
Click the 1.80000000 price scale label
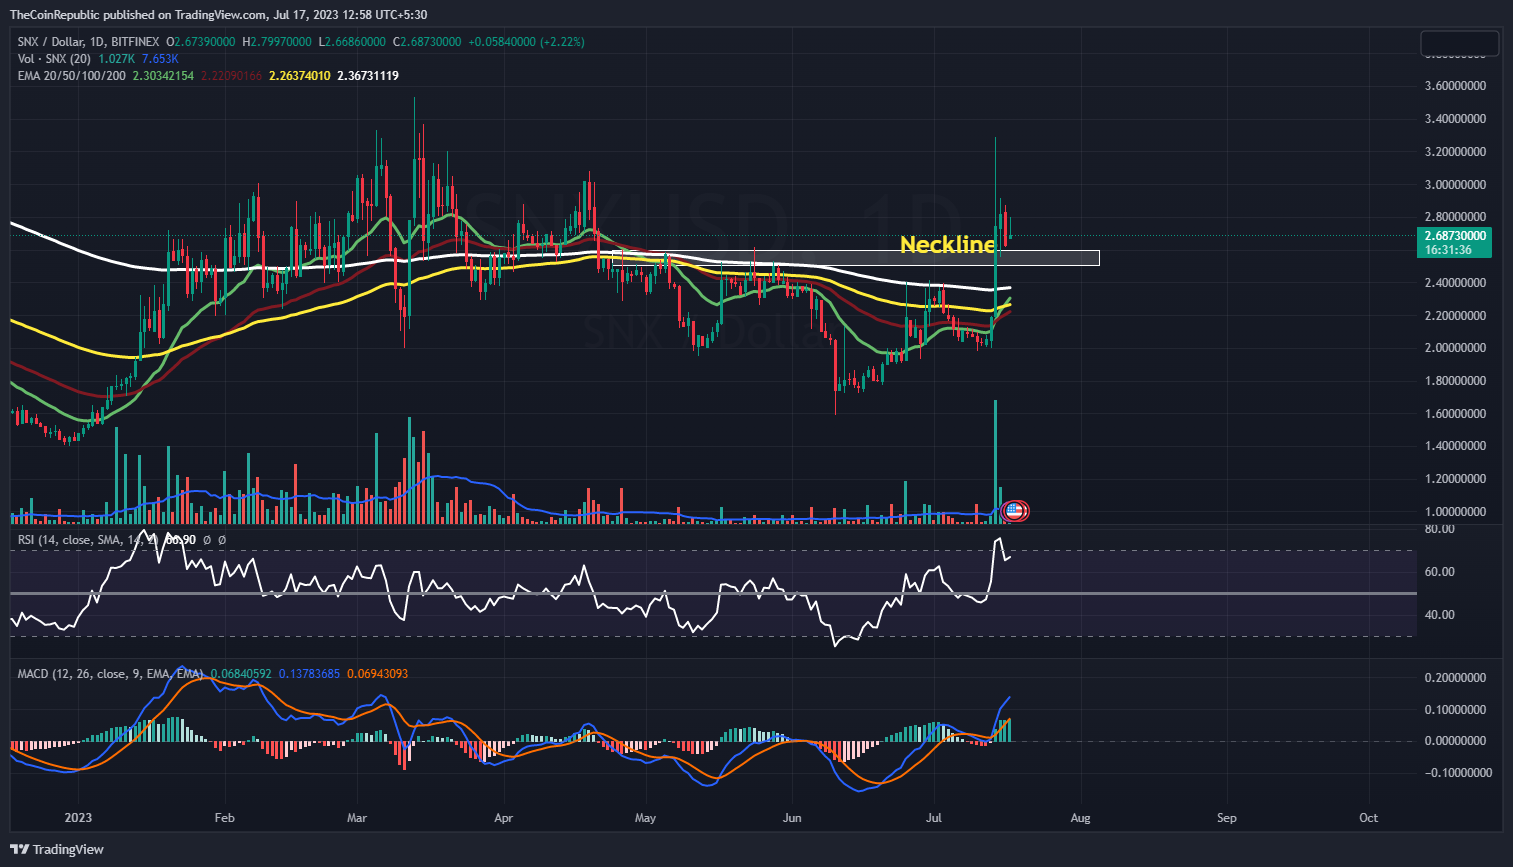click(x=1453, y=381)
